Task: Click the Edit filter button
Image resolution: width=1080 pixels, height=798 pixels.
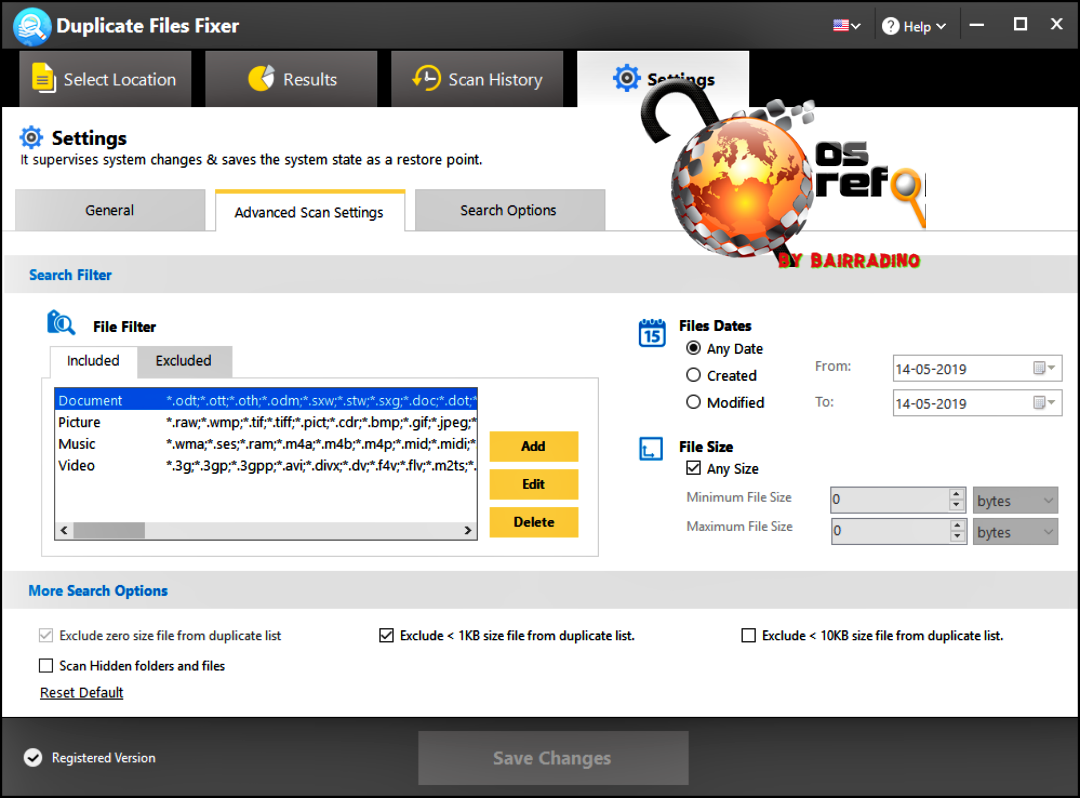Action: (x=534, y=484)
